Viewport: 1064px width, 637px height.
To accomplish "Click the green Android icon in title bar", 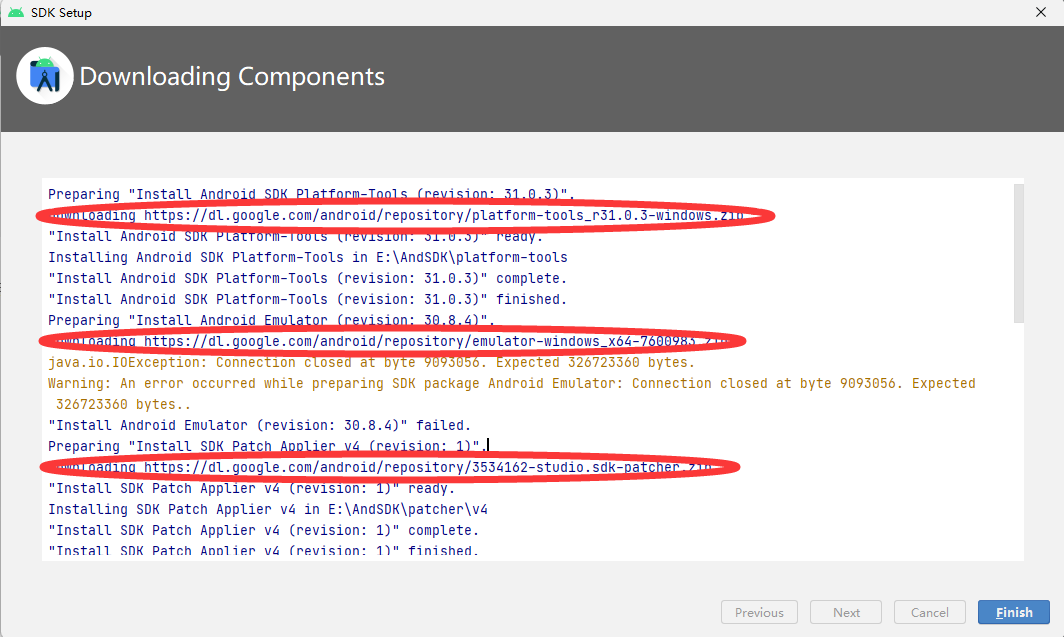I will [18, 12].
